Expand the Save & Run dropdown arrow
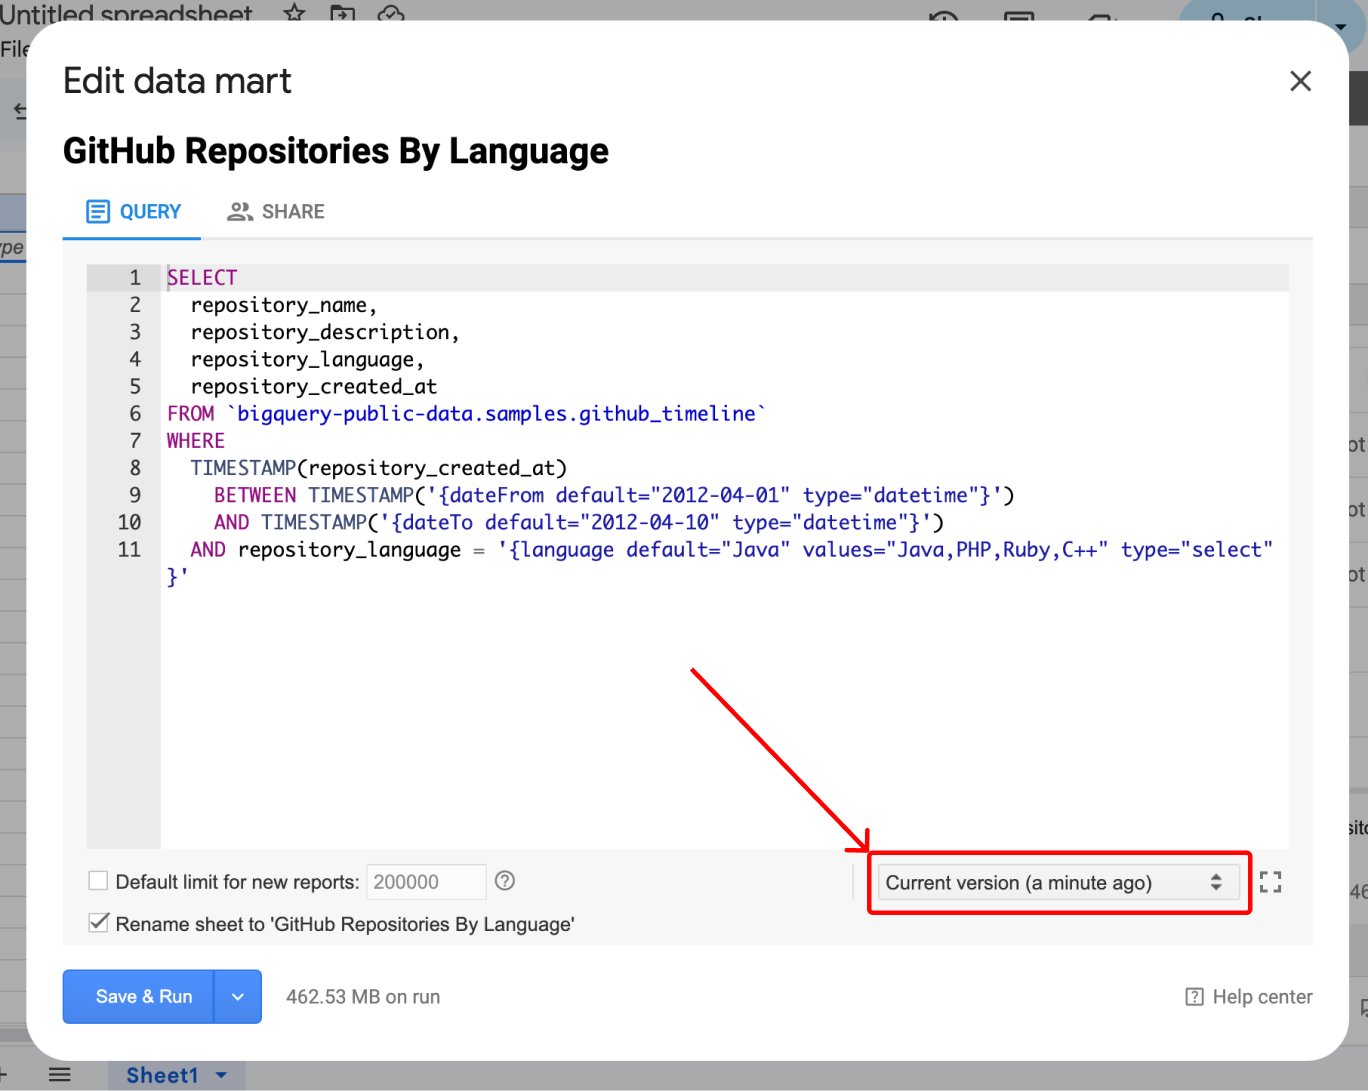 [238, 996]
